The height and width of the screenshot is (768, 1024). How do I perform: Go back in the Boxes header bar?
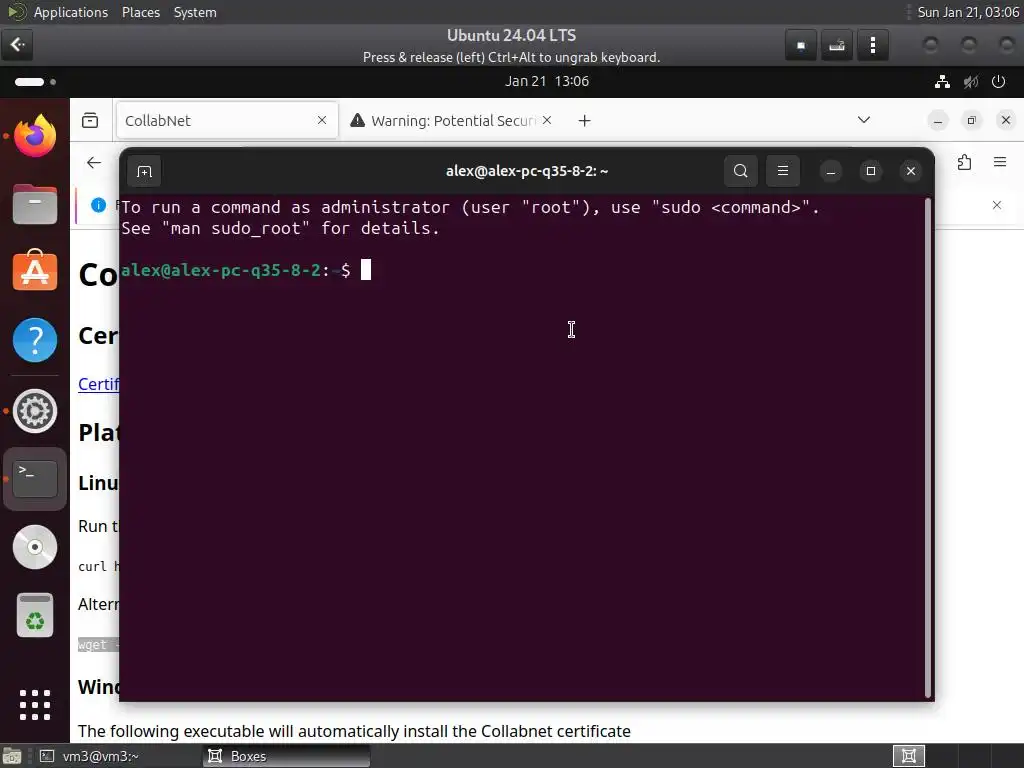click(x=17, y=45)
